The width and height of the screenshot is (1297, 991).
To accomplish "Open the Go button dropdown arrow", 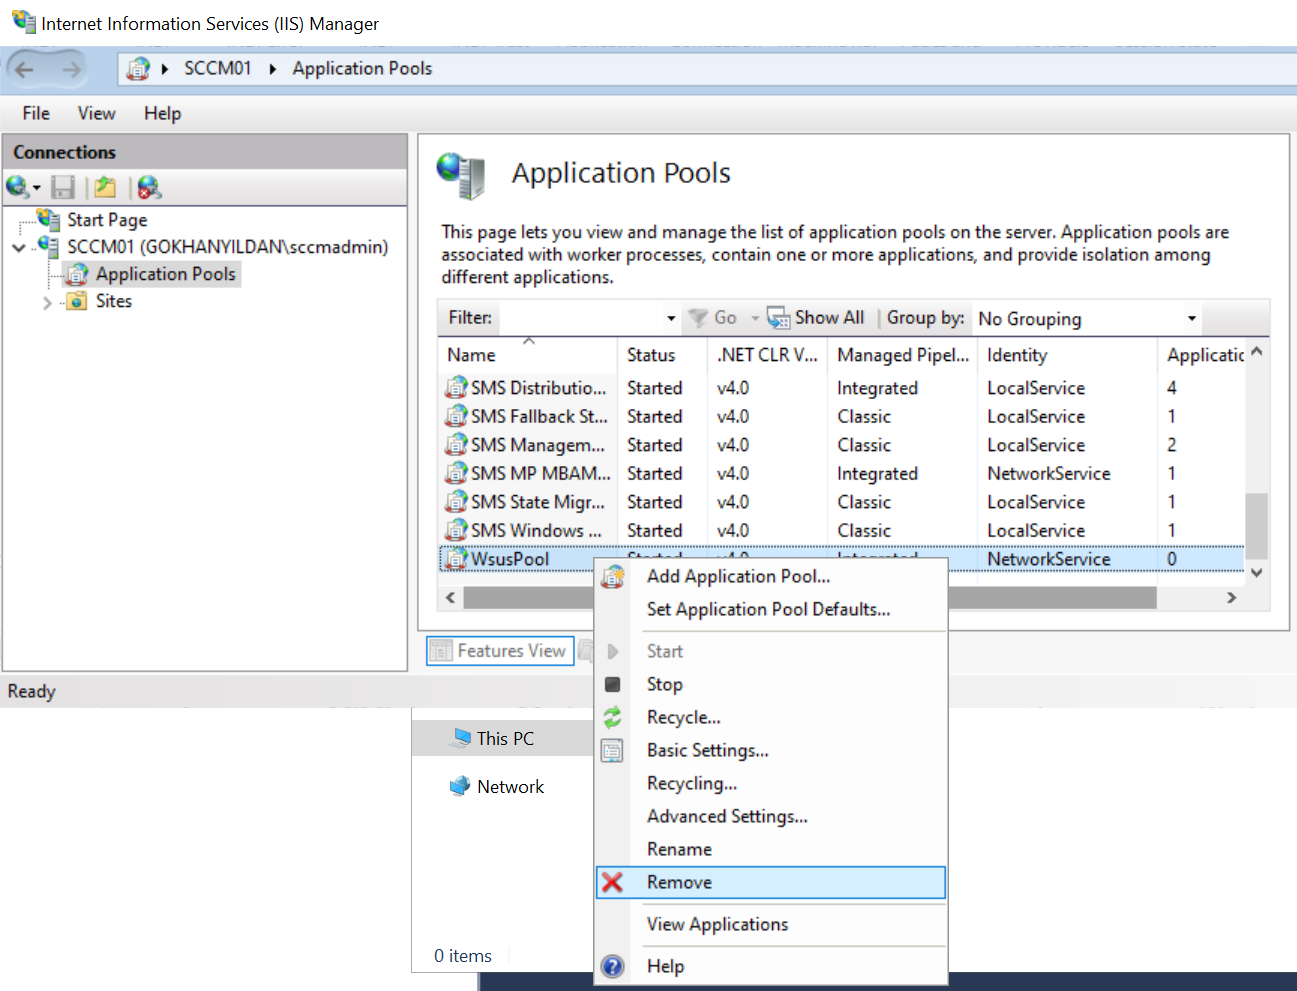I will 755,318.
